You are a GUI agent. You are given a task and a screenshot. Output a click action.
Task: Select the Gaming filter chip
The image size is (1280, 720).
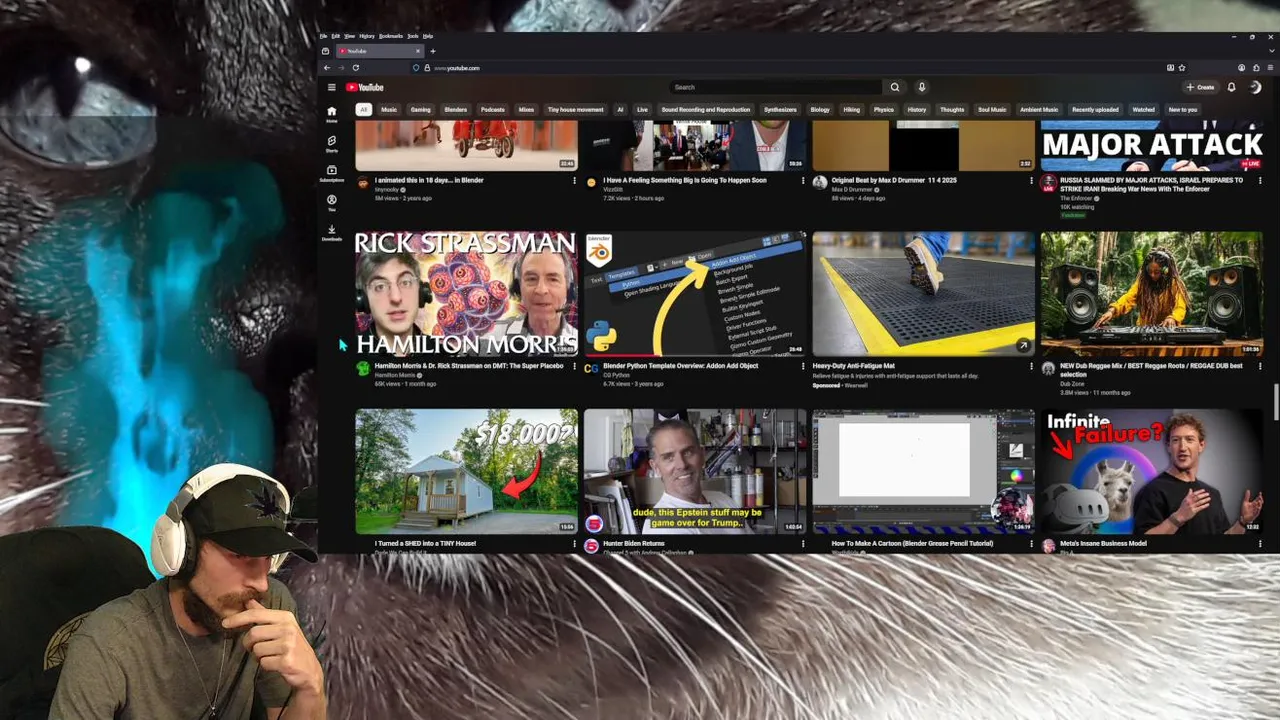click(x=421, y=110)
